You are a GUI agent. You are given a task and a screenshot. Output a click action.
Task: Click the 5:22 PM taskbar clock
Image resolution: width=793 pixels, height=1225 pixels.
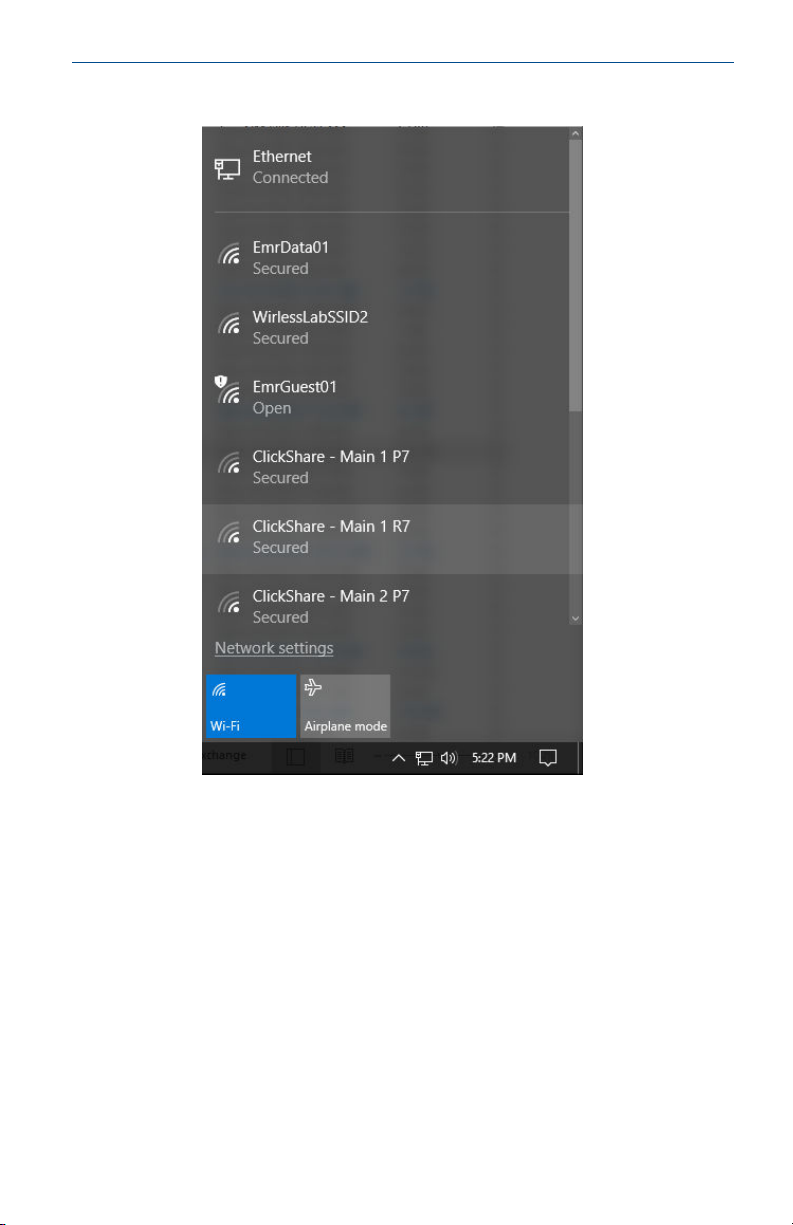494,759
